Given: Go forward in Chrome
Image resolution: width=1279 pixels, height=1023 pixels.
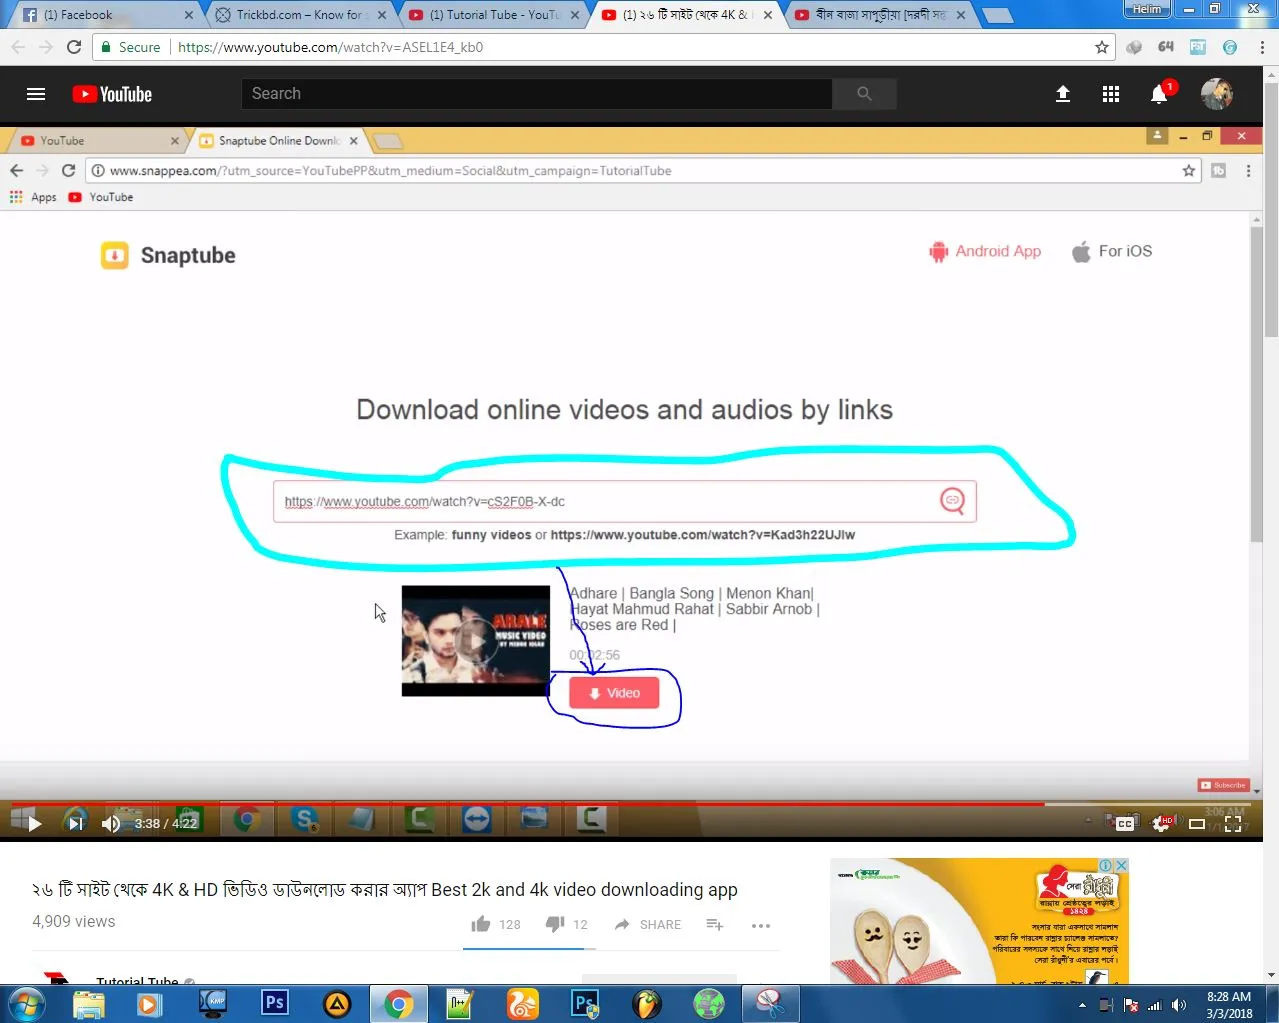Looking at the screenshot, I should click(x=46, y=47).
